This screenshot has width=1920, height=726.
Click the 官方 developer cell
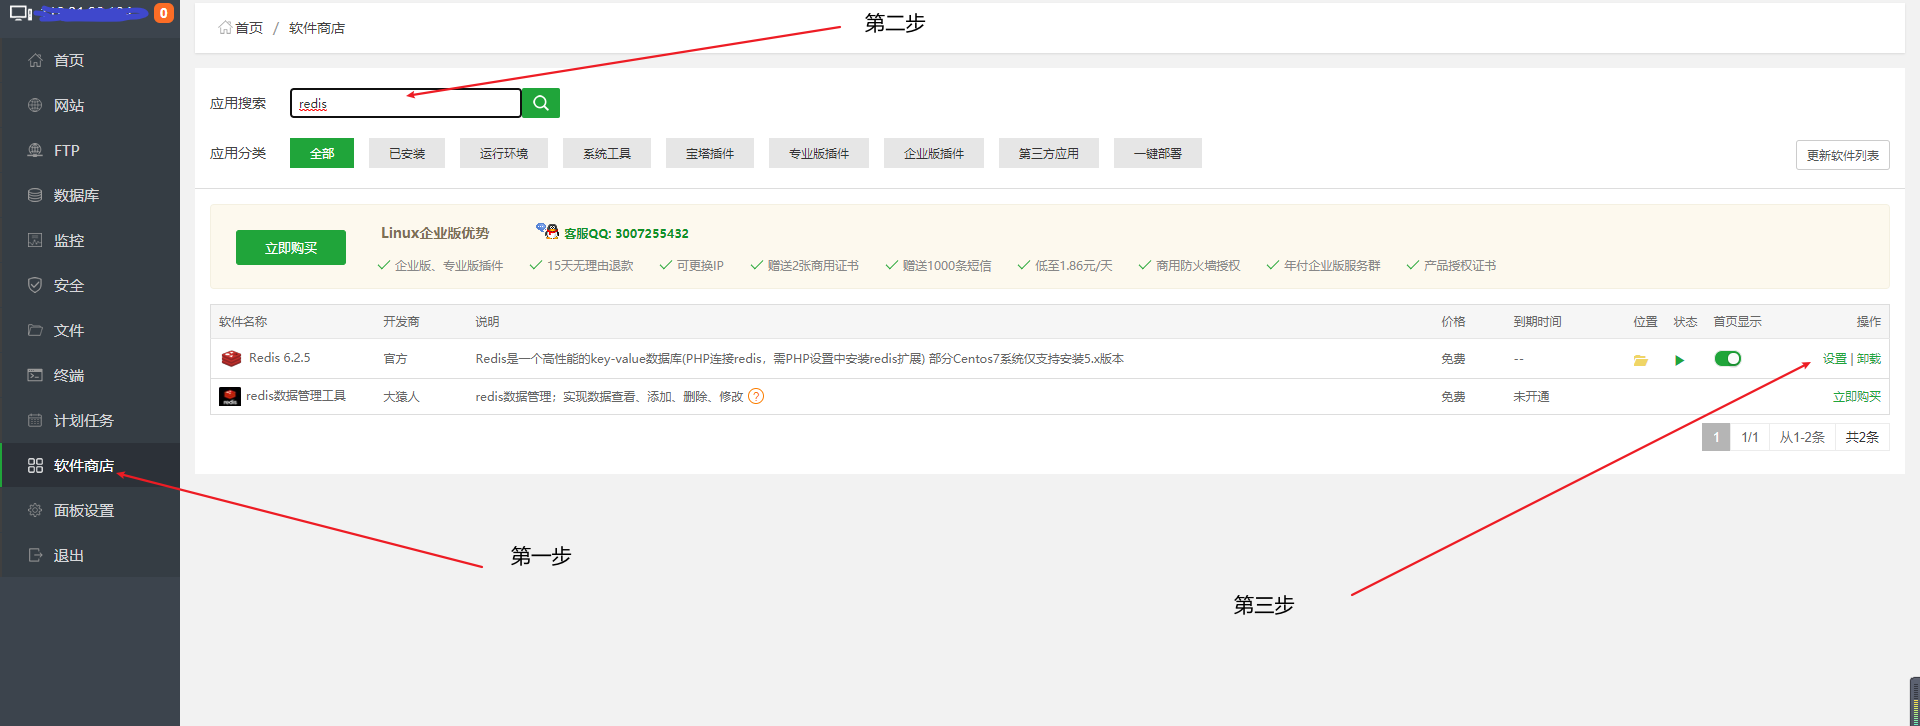[395, 359]
